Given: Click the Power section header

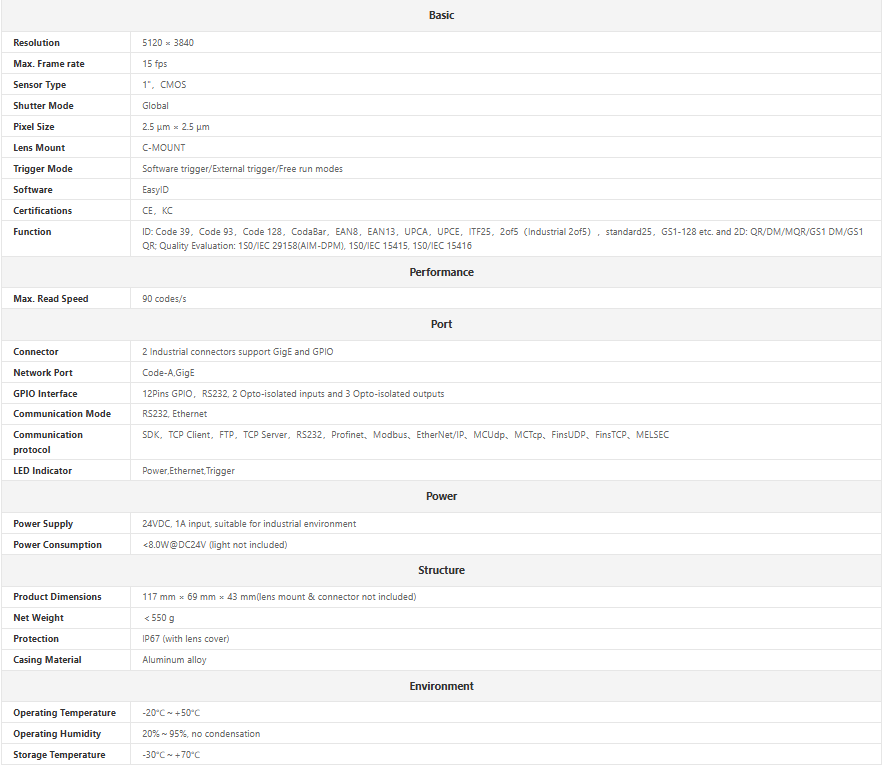Looking at the screenshot, I should [441, 496].
